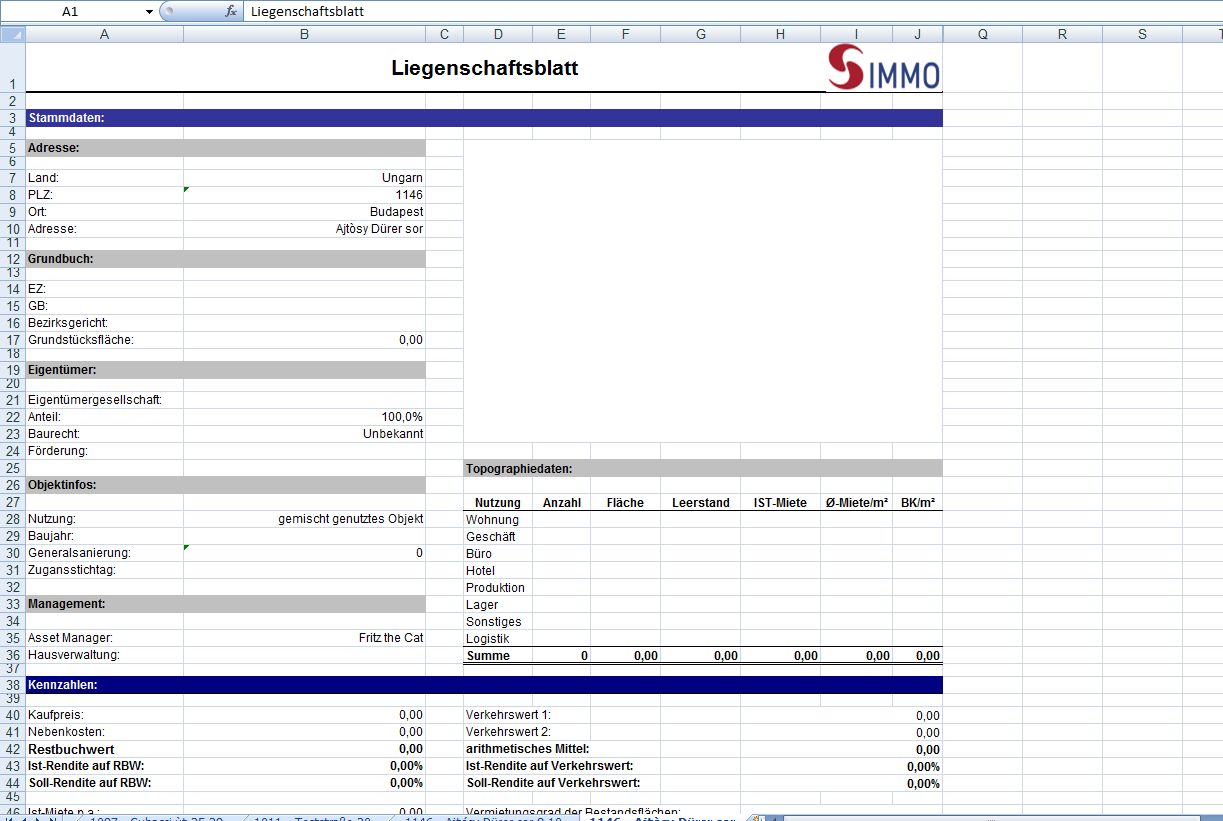Select column S header

point(1143,34)
